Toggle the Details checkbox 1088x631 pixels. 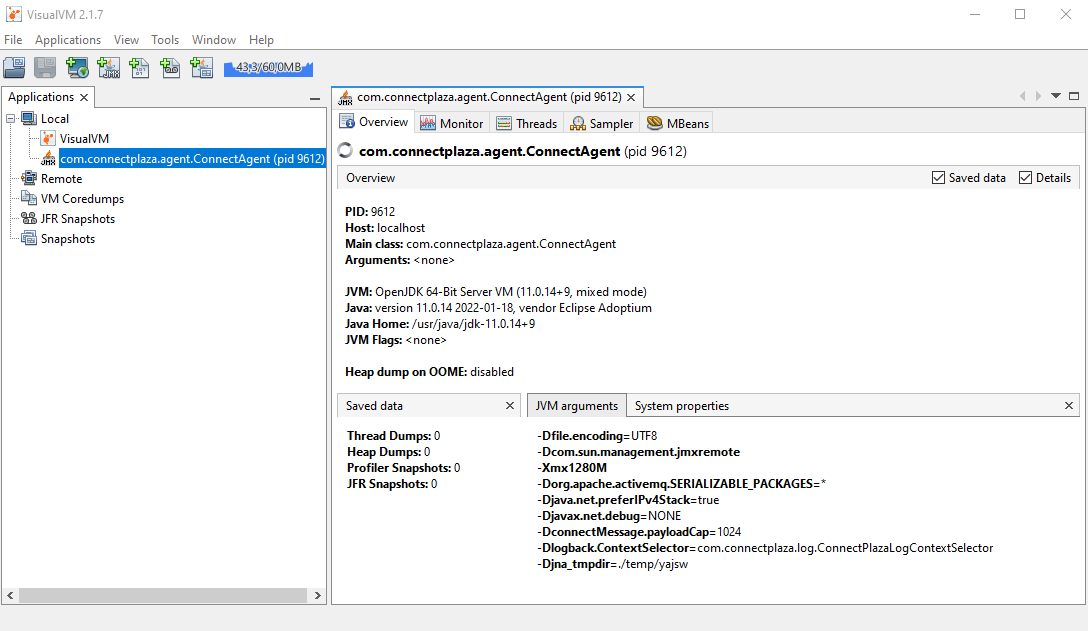[x=1025, y=178]
